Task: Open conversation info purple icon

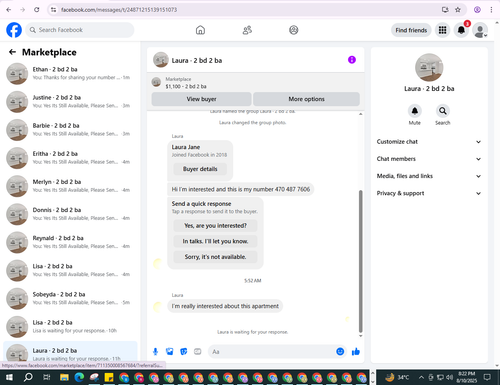Action: coord(352,60)
